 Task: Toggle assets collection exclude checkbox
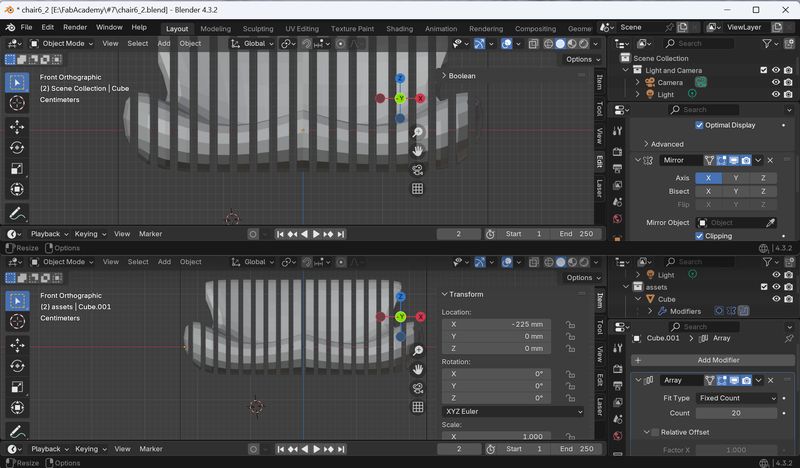764,287
